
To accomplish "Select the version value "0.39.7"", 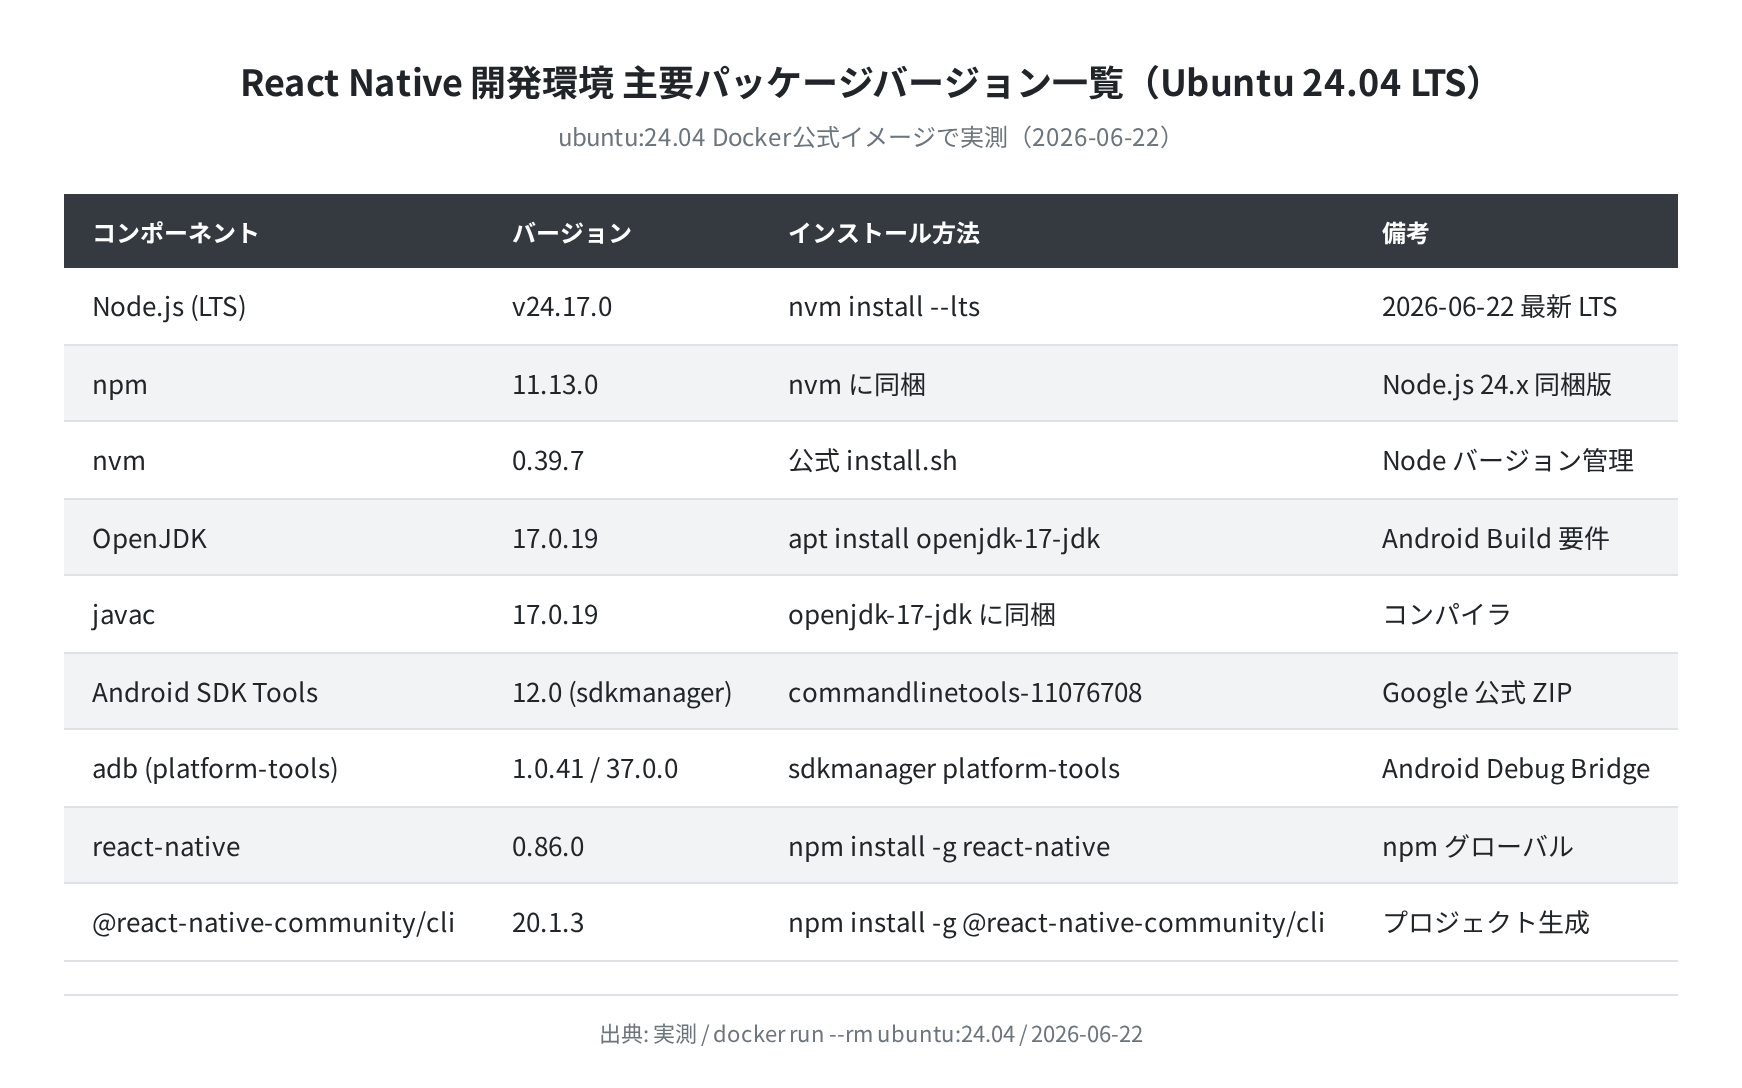I will click(548, 461).
